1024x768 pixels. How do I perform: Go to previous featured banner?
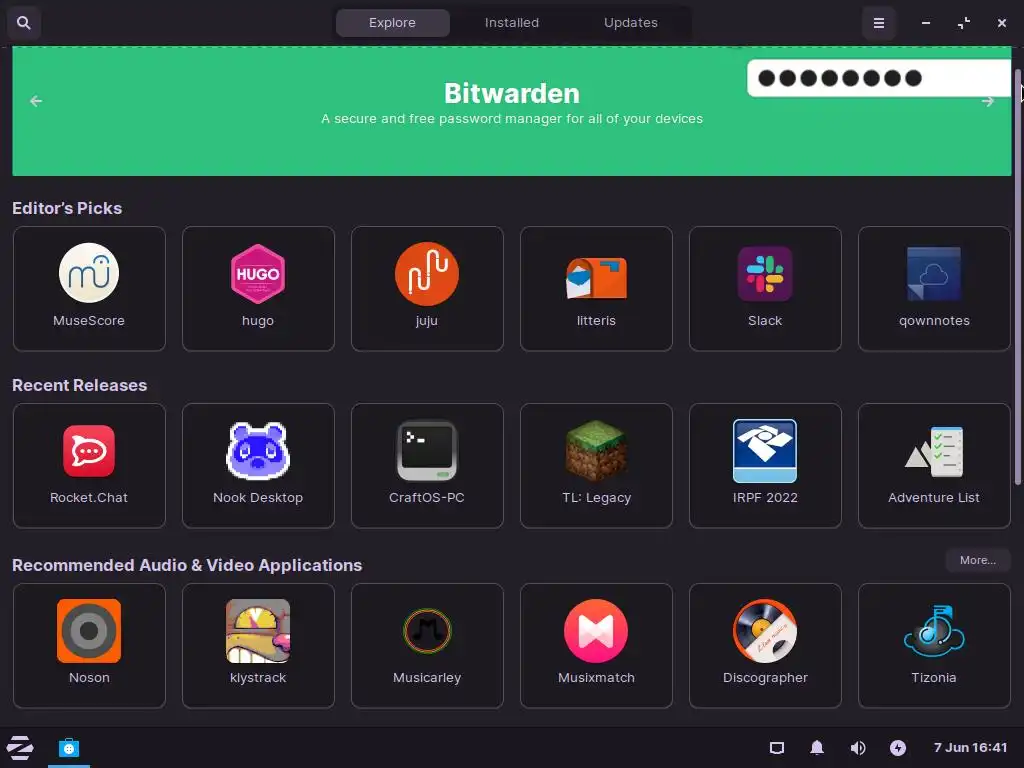[x=36, y=101]
